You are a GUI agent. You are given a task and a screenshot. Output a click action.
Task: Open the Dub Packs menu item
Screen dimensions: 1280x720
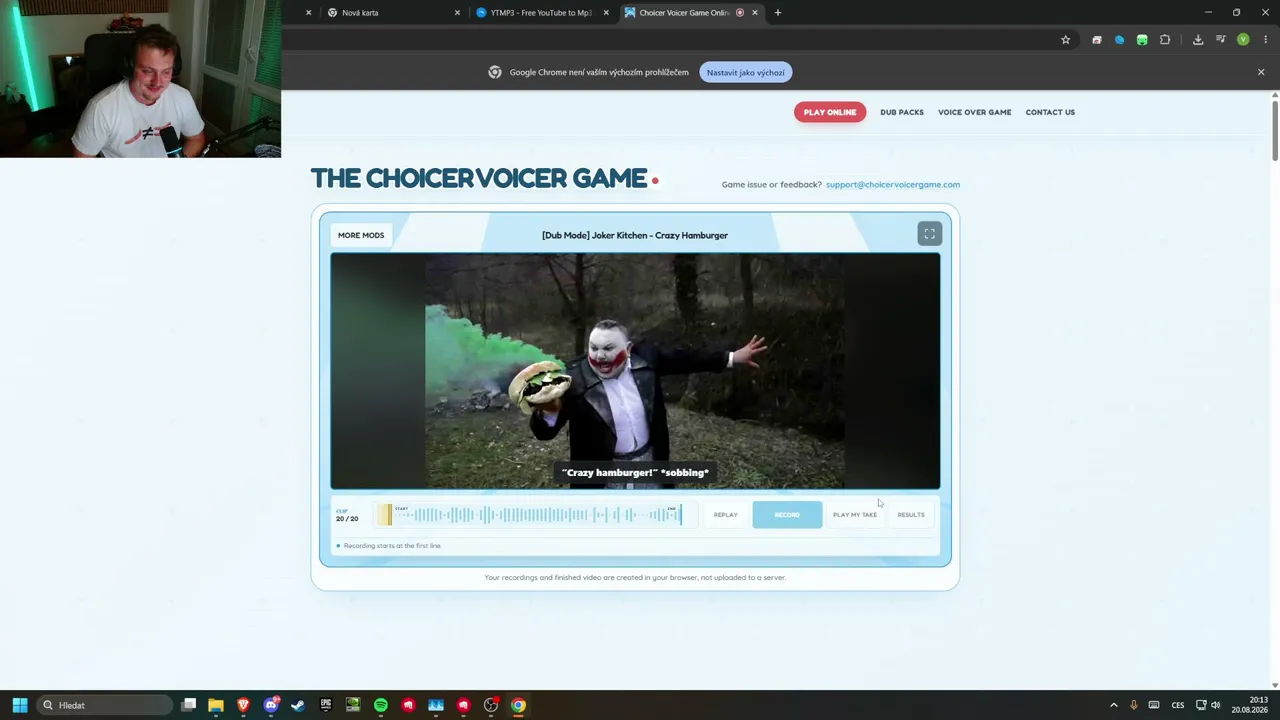point(902,112)
